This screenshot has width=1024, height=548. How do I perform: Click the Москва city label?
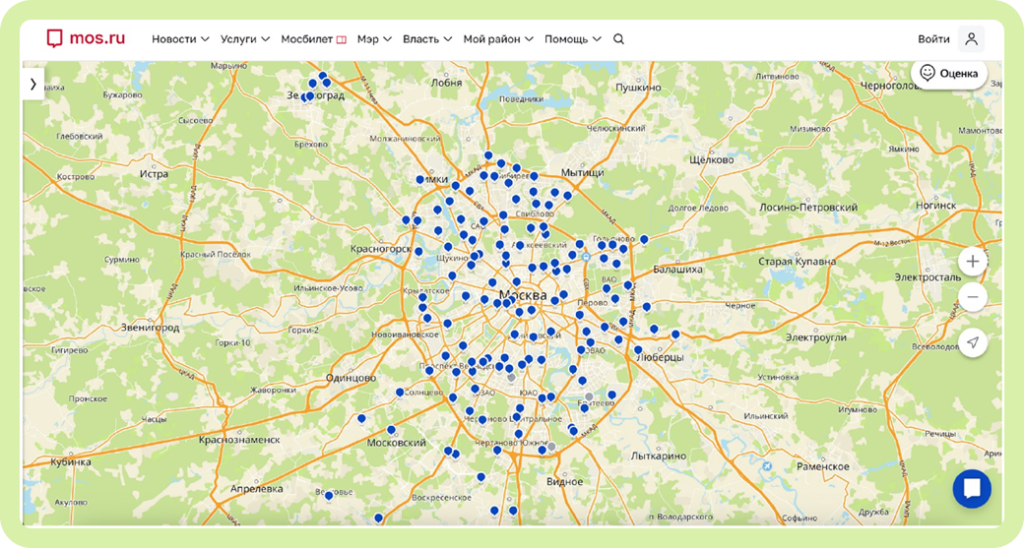(x=522, y=295)
